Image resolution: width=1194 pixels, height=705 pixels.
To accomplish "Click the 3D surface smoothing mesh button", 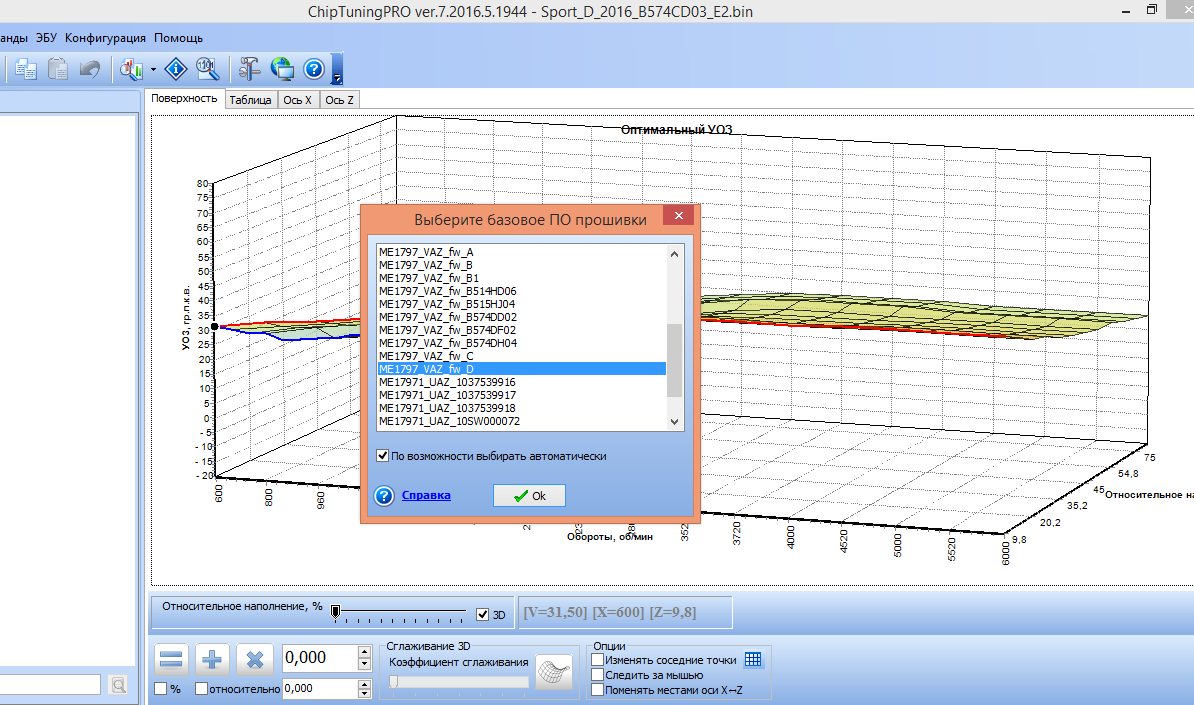I will coord(554,672).
